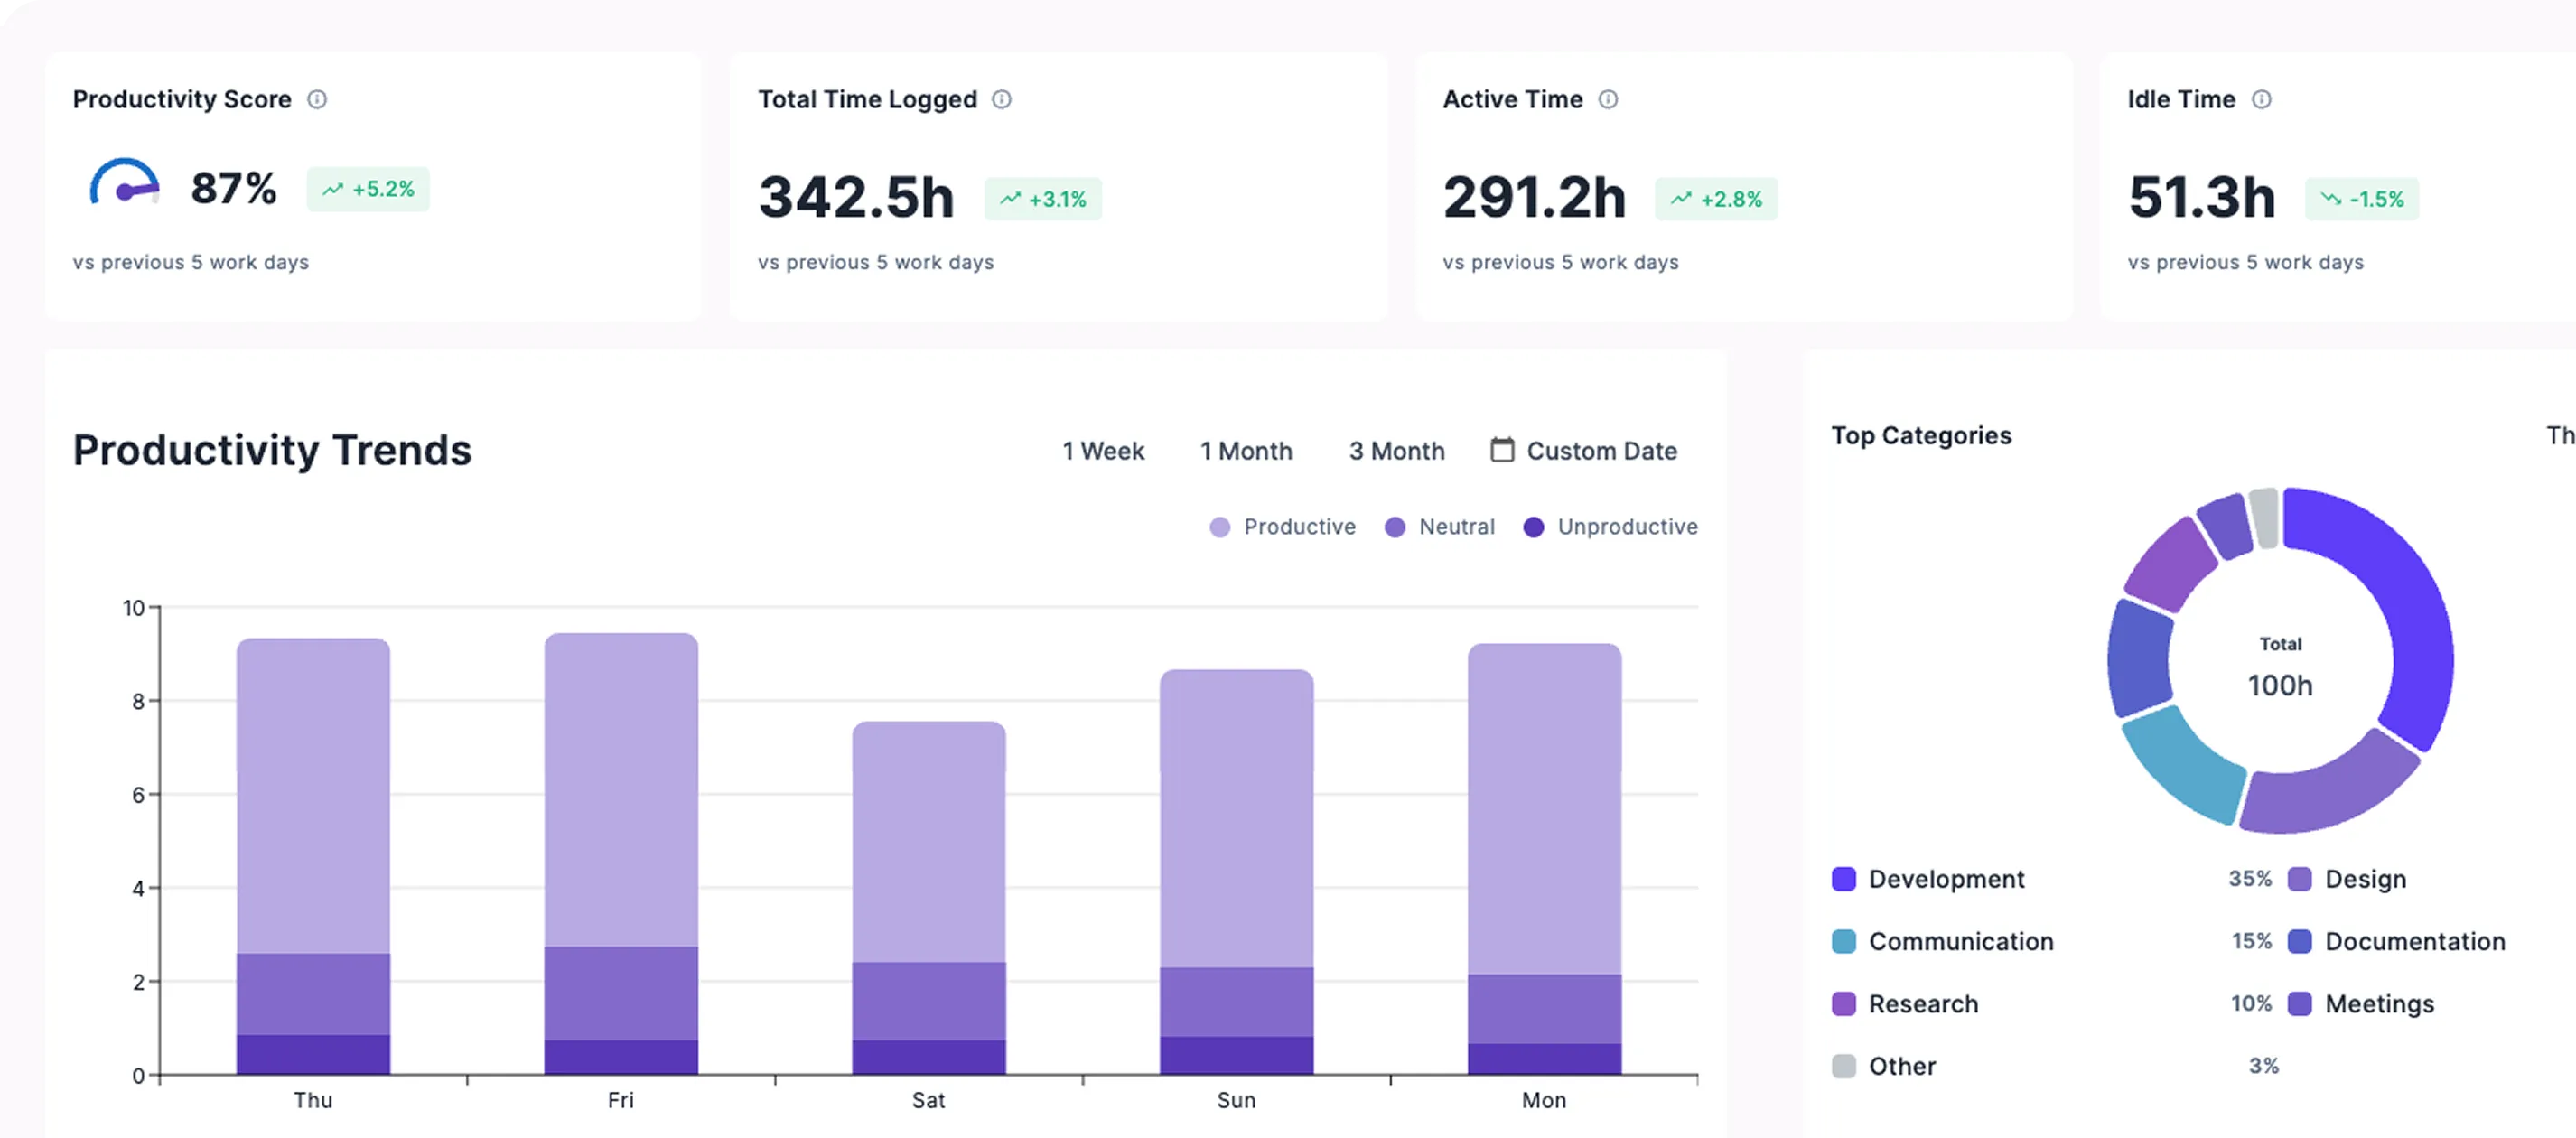
Task: Click the Communication legend label
Action: 1961,941
